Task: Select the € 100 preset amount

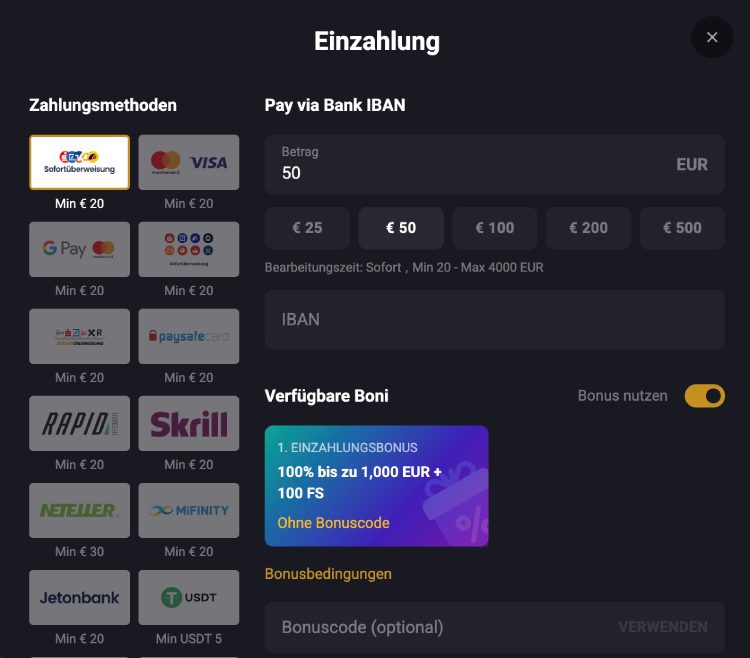Action: pos(495,228)
